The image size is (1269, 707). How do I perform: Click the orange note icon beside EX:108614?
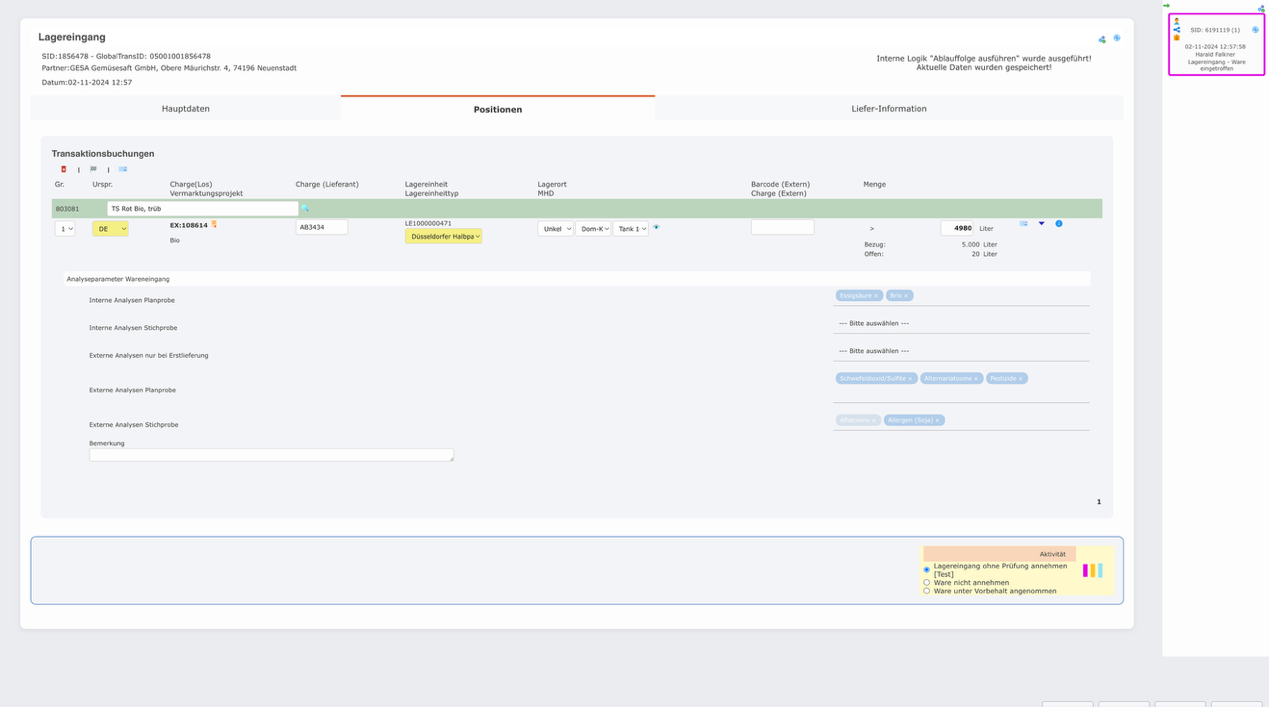pos(214,225)
